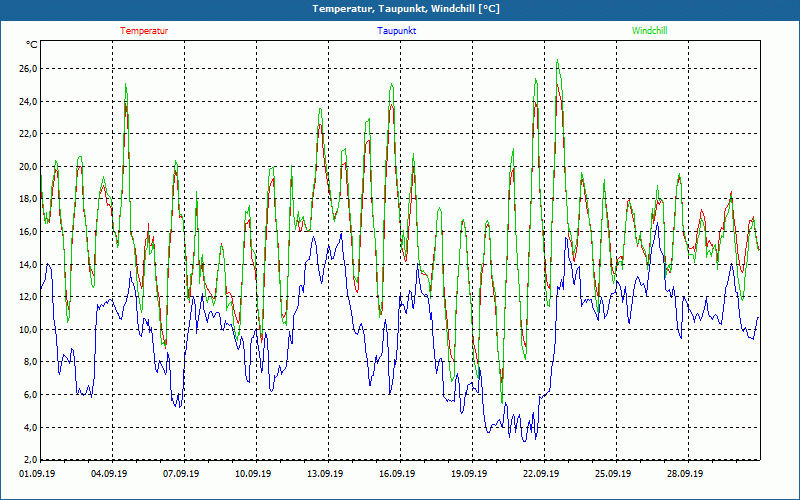Click the 01.09.19 date label
This screenshot has height=500, width=800.
(37, 473)
